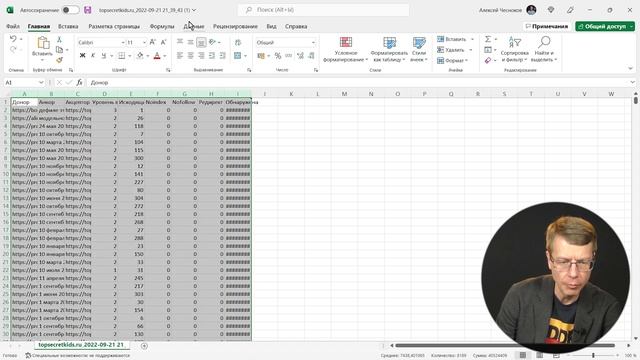Toggle middle vertical alignment
Image resolution: width=640 pixels, height=360 pixels.
pyautogui.click(x=191, y=42)
